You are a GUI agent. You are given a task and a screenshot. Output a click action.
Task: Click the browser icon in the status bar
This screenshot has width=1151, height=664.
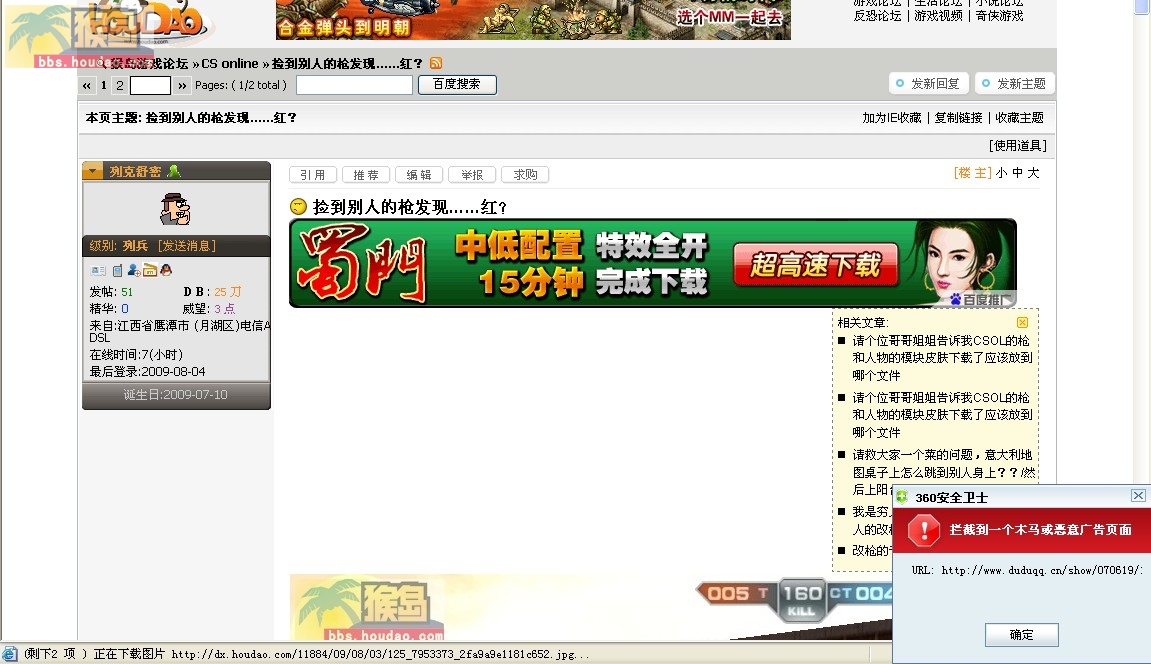pos(10,654)
